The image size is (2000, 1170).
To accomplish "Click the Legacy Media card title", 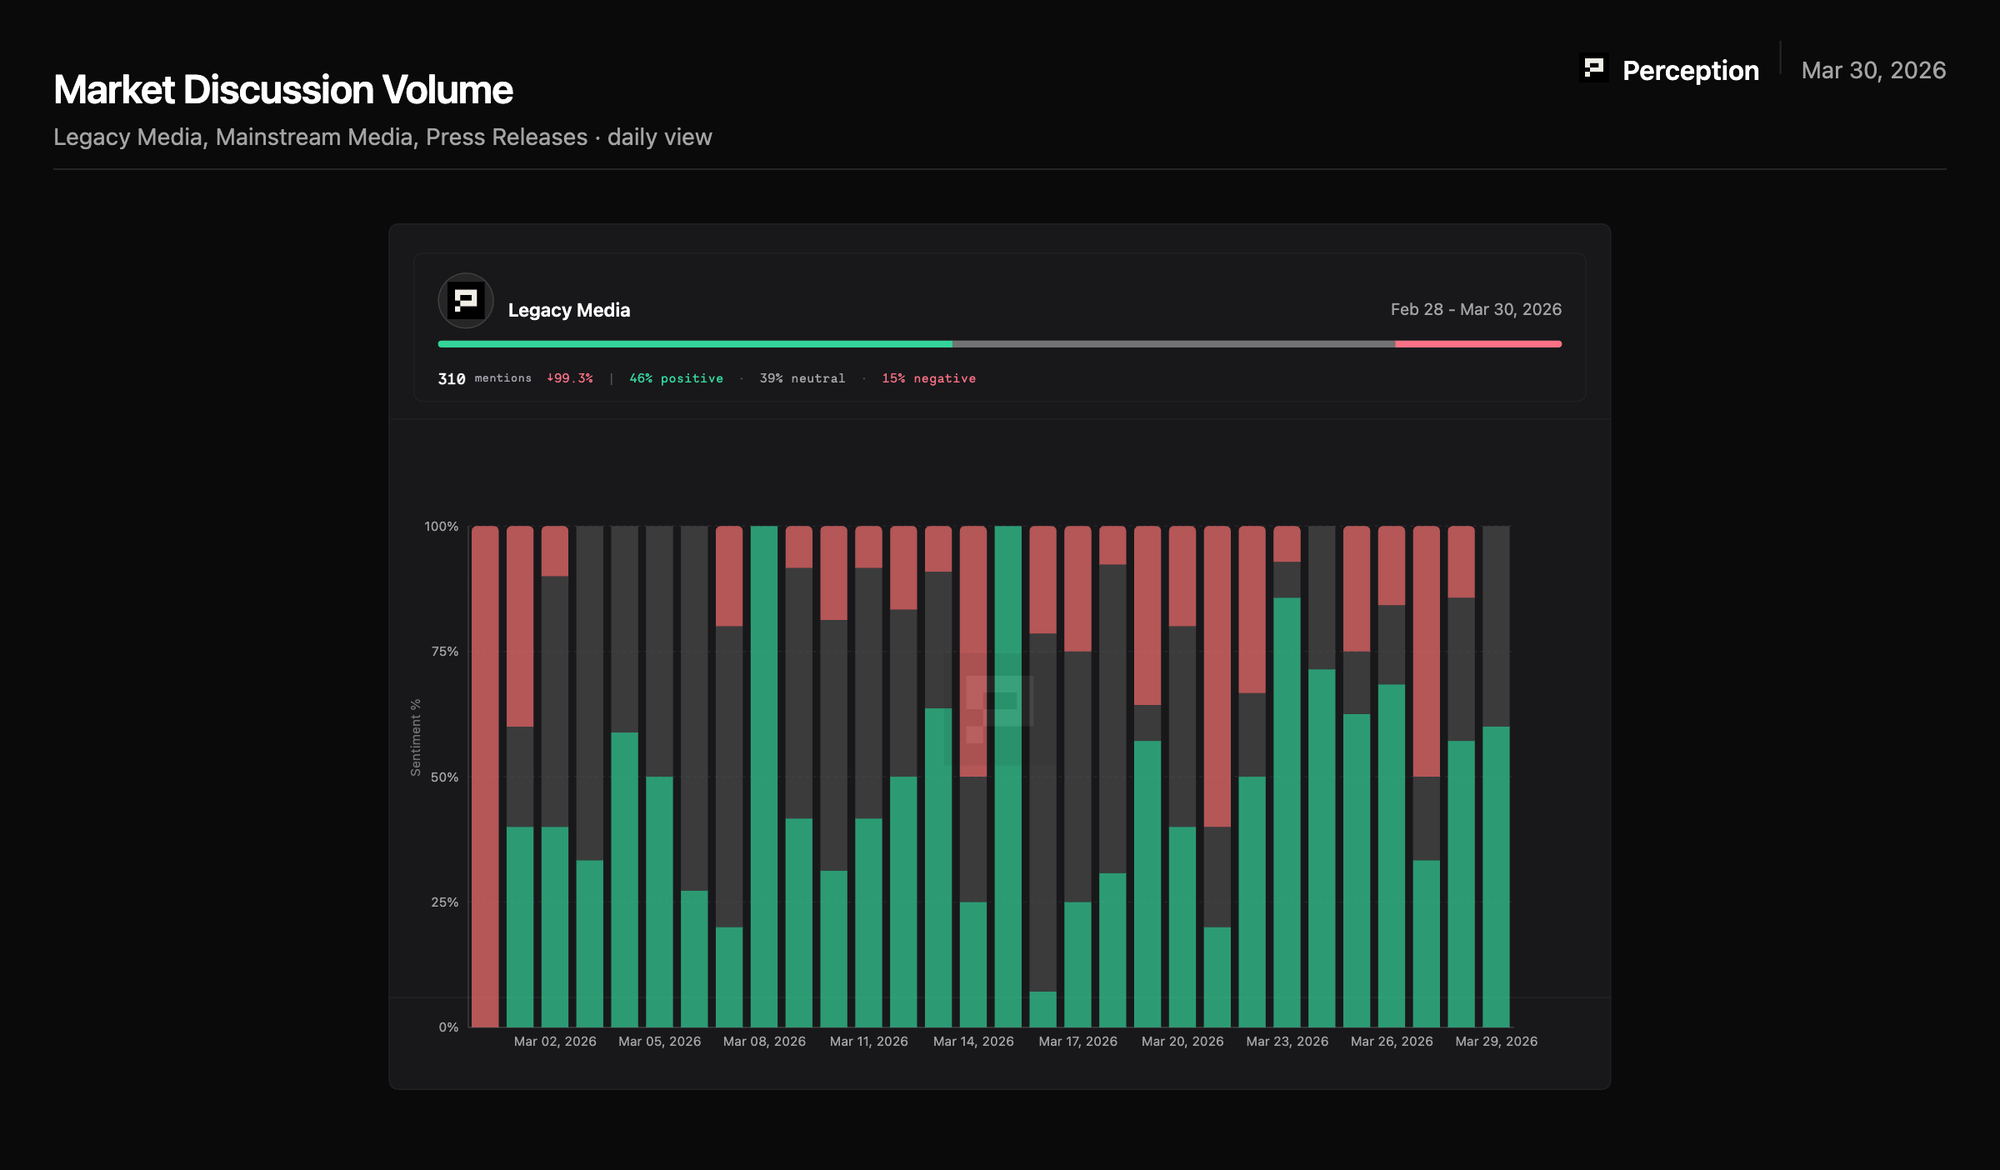I will (x=568, y=310).
